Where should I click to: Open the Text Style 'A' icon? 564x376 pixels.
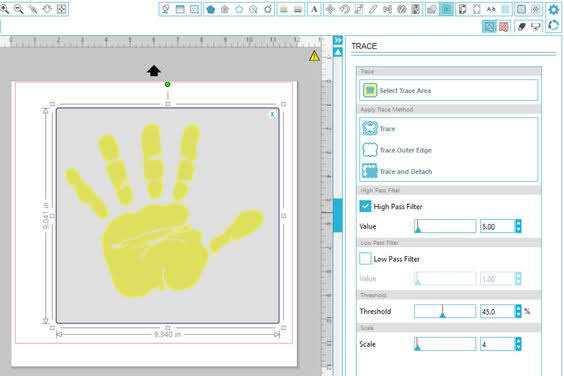(314, 9)
